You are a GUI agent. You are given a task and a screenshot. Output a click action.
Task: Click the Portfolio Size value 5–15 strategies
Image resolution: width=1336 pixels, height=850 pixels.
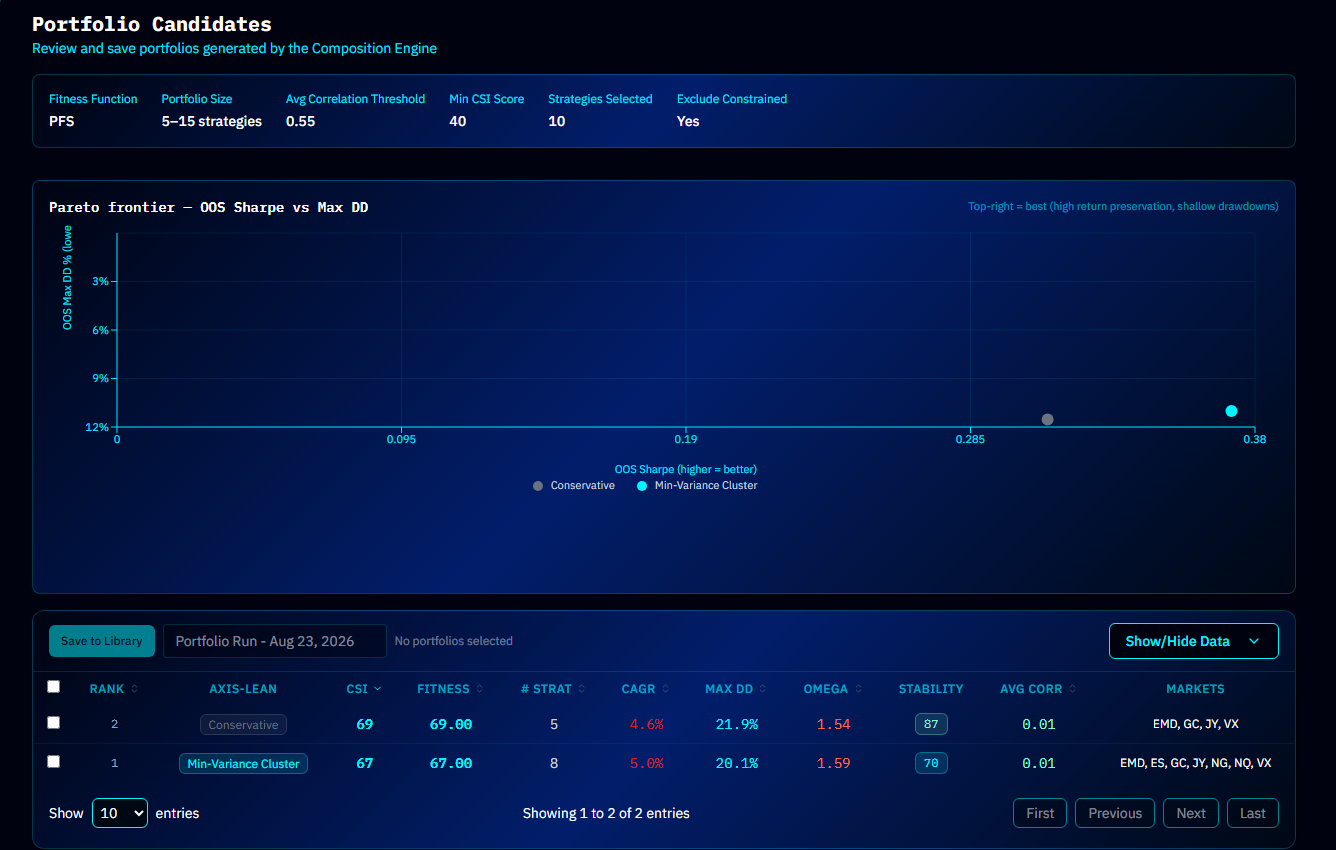coord(212,121)
